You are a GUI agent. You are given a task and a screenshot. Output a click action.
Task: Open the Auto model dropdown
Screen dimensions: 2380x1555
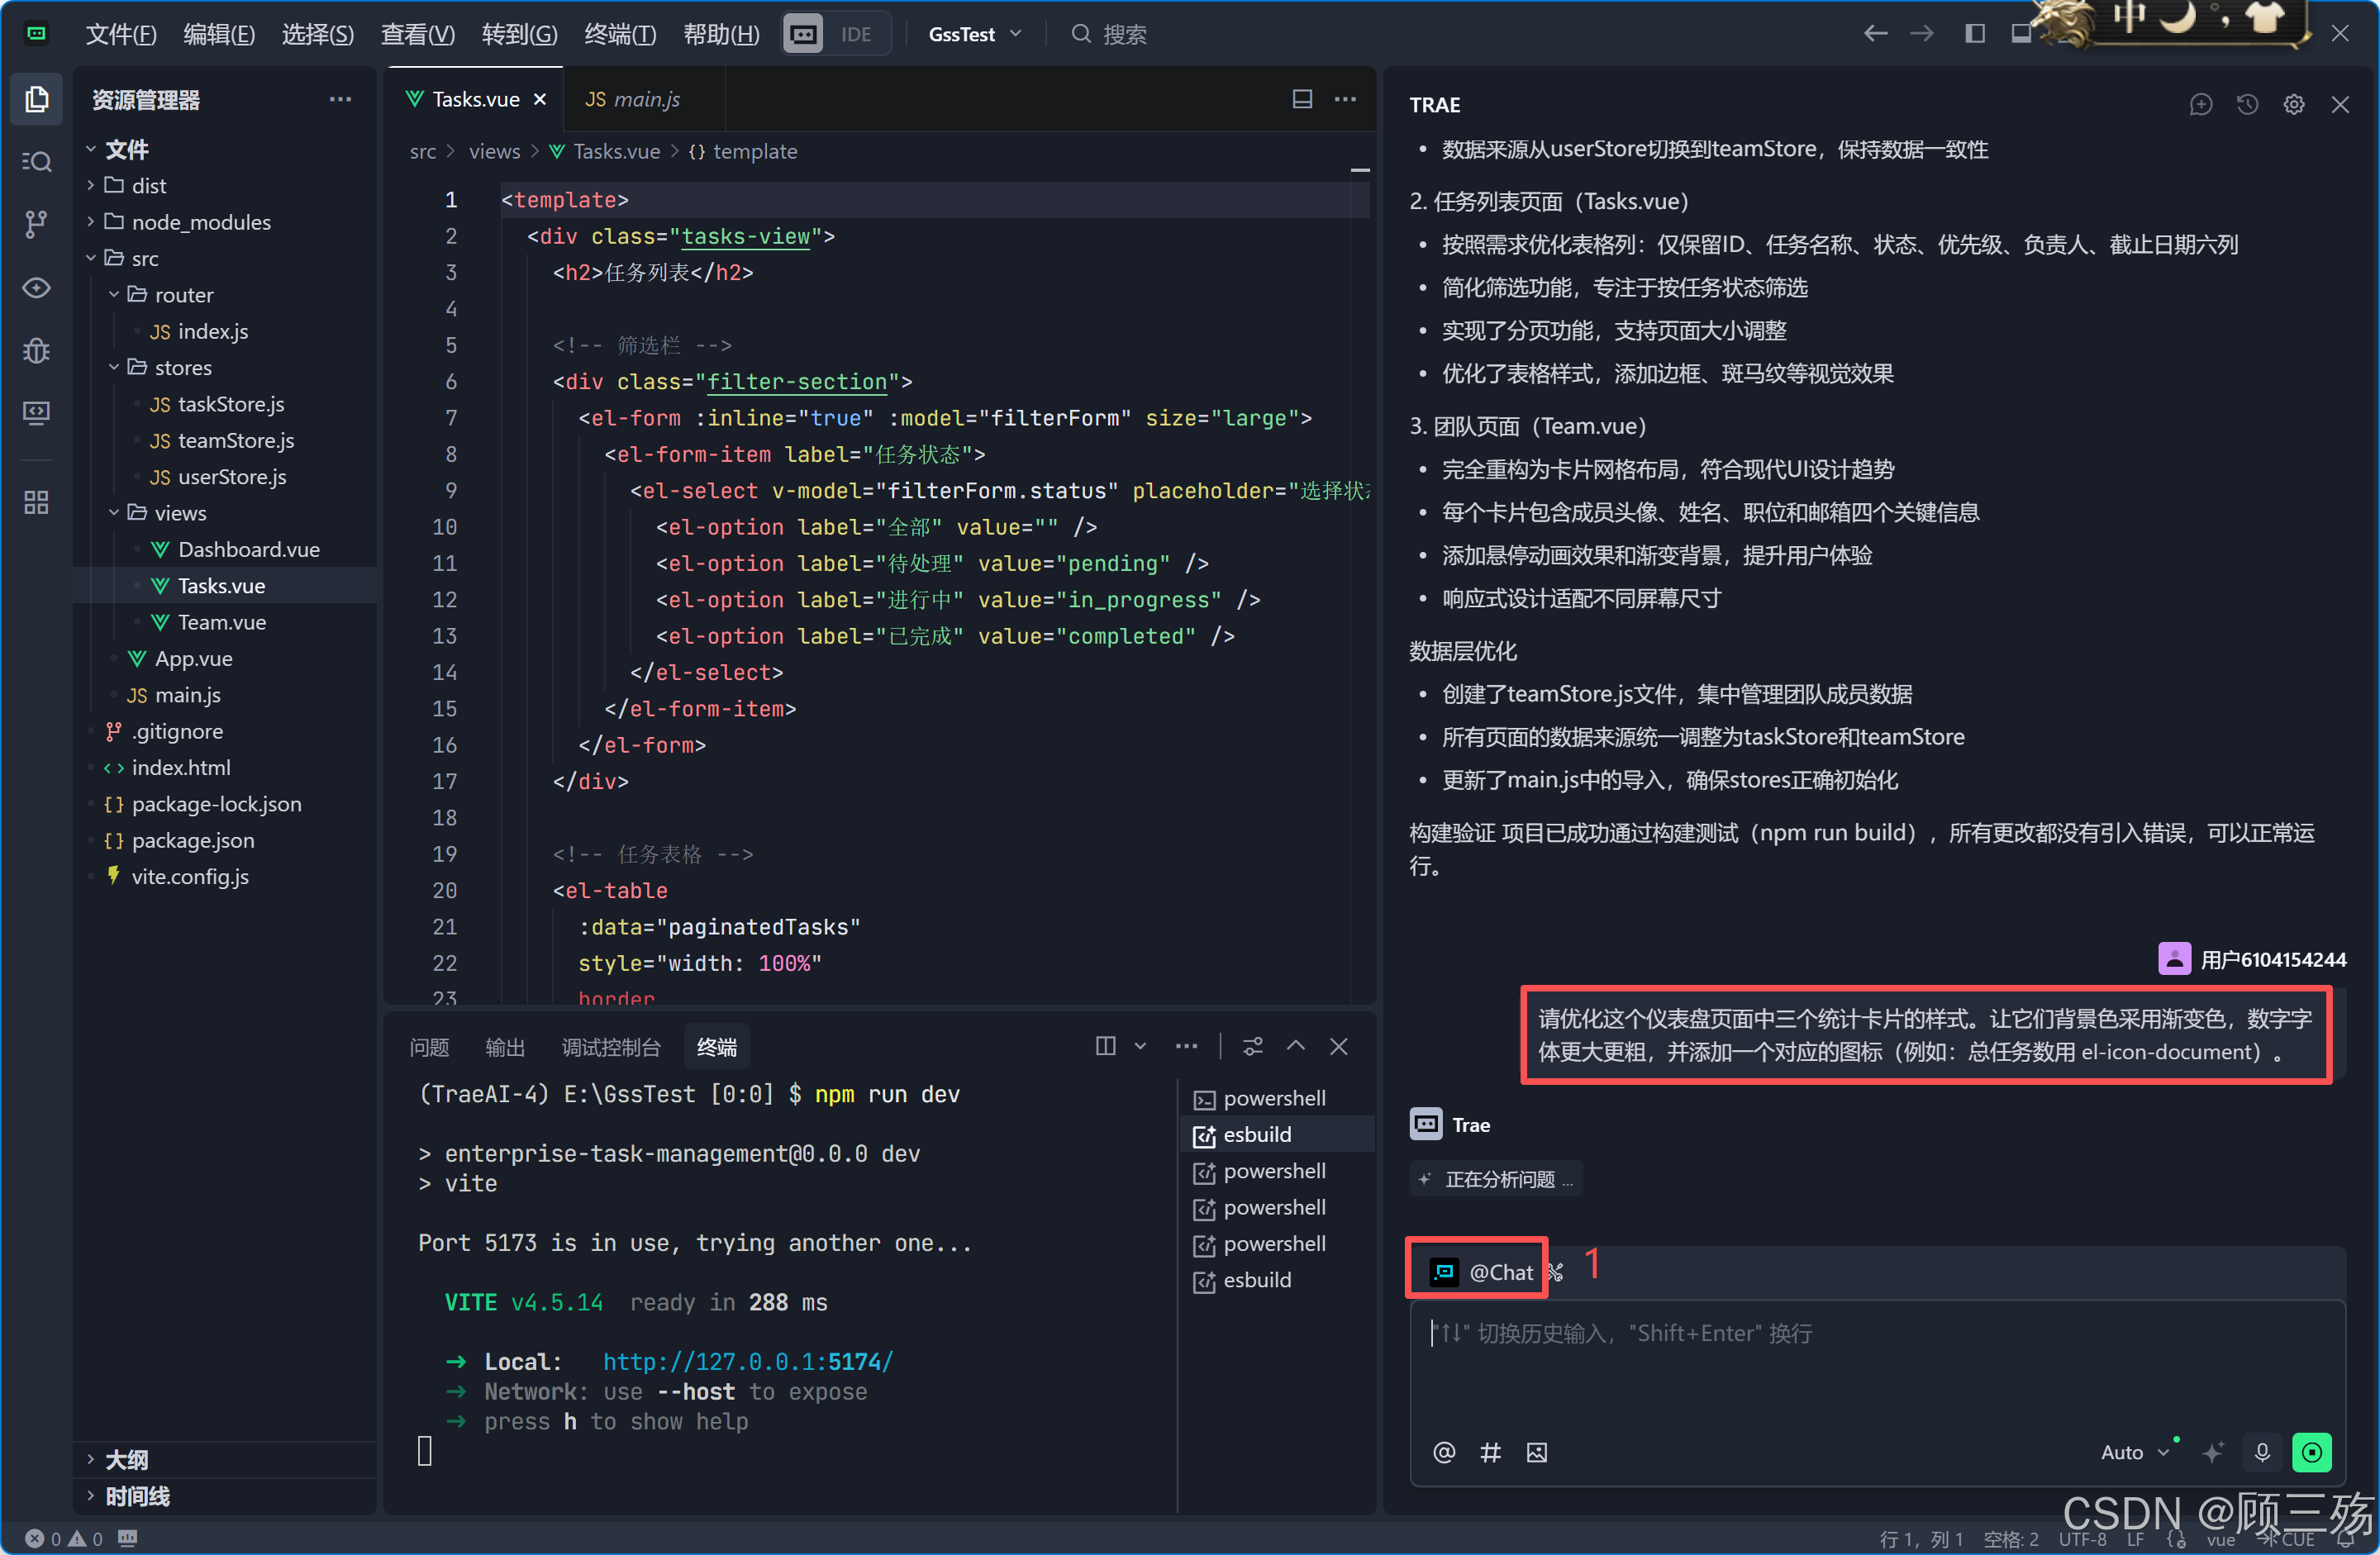pos(2133,1452)
